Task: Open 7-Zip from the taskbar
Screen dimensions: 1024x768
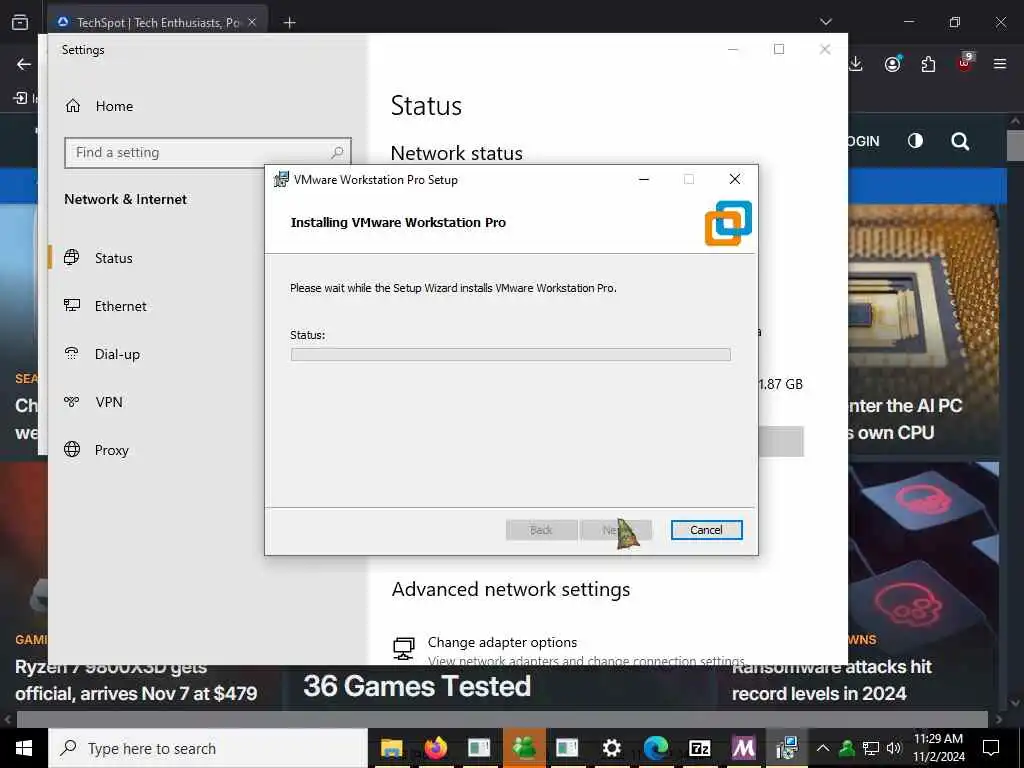Action: 699,748
